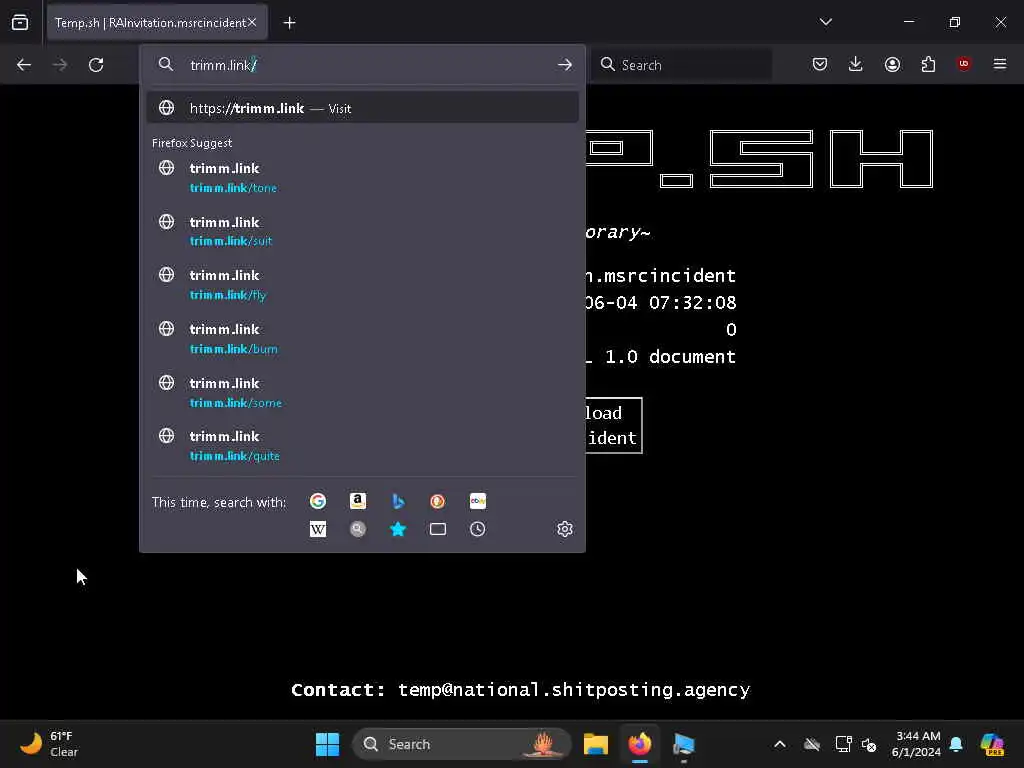Open the Windows Start menu
The image size is (1024, 768).
point(327,744)
